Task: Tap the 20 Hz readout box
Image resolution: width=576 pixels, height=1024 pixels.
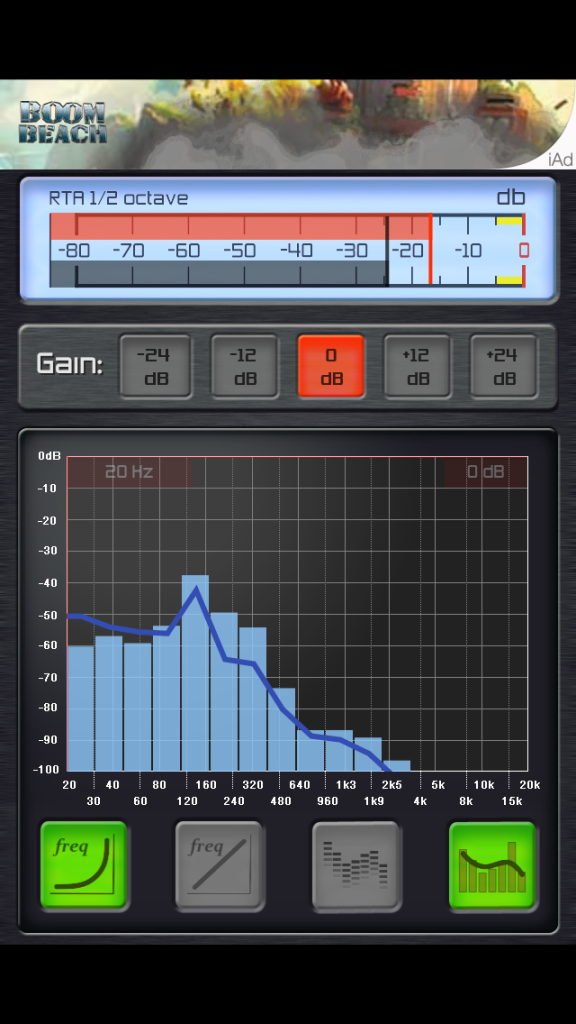Action: click(x=129, y=472)
